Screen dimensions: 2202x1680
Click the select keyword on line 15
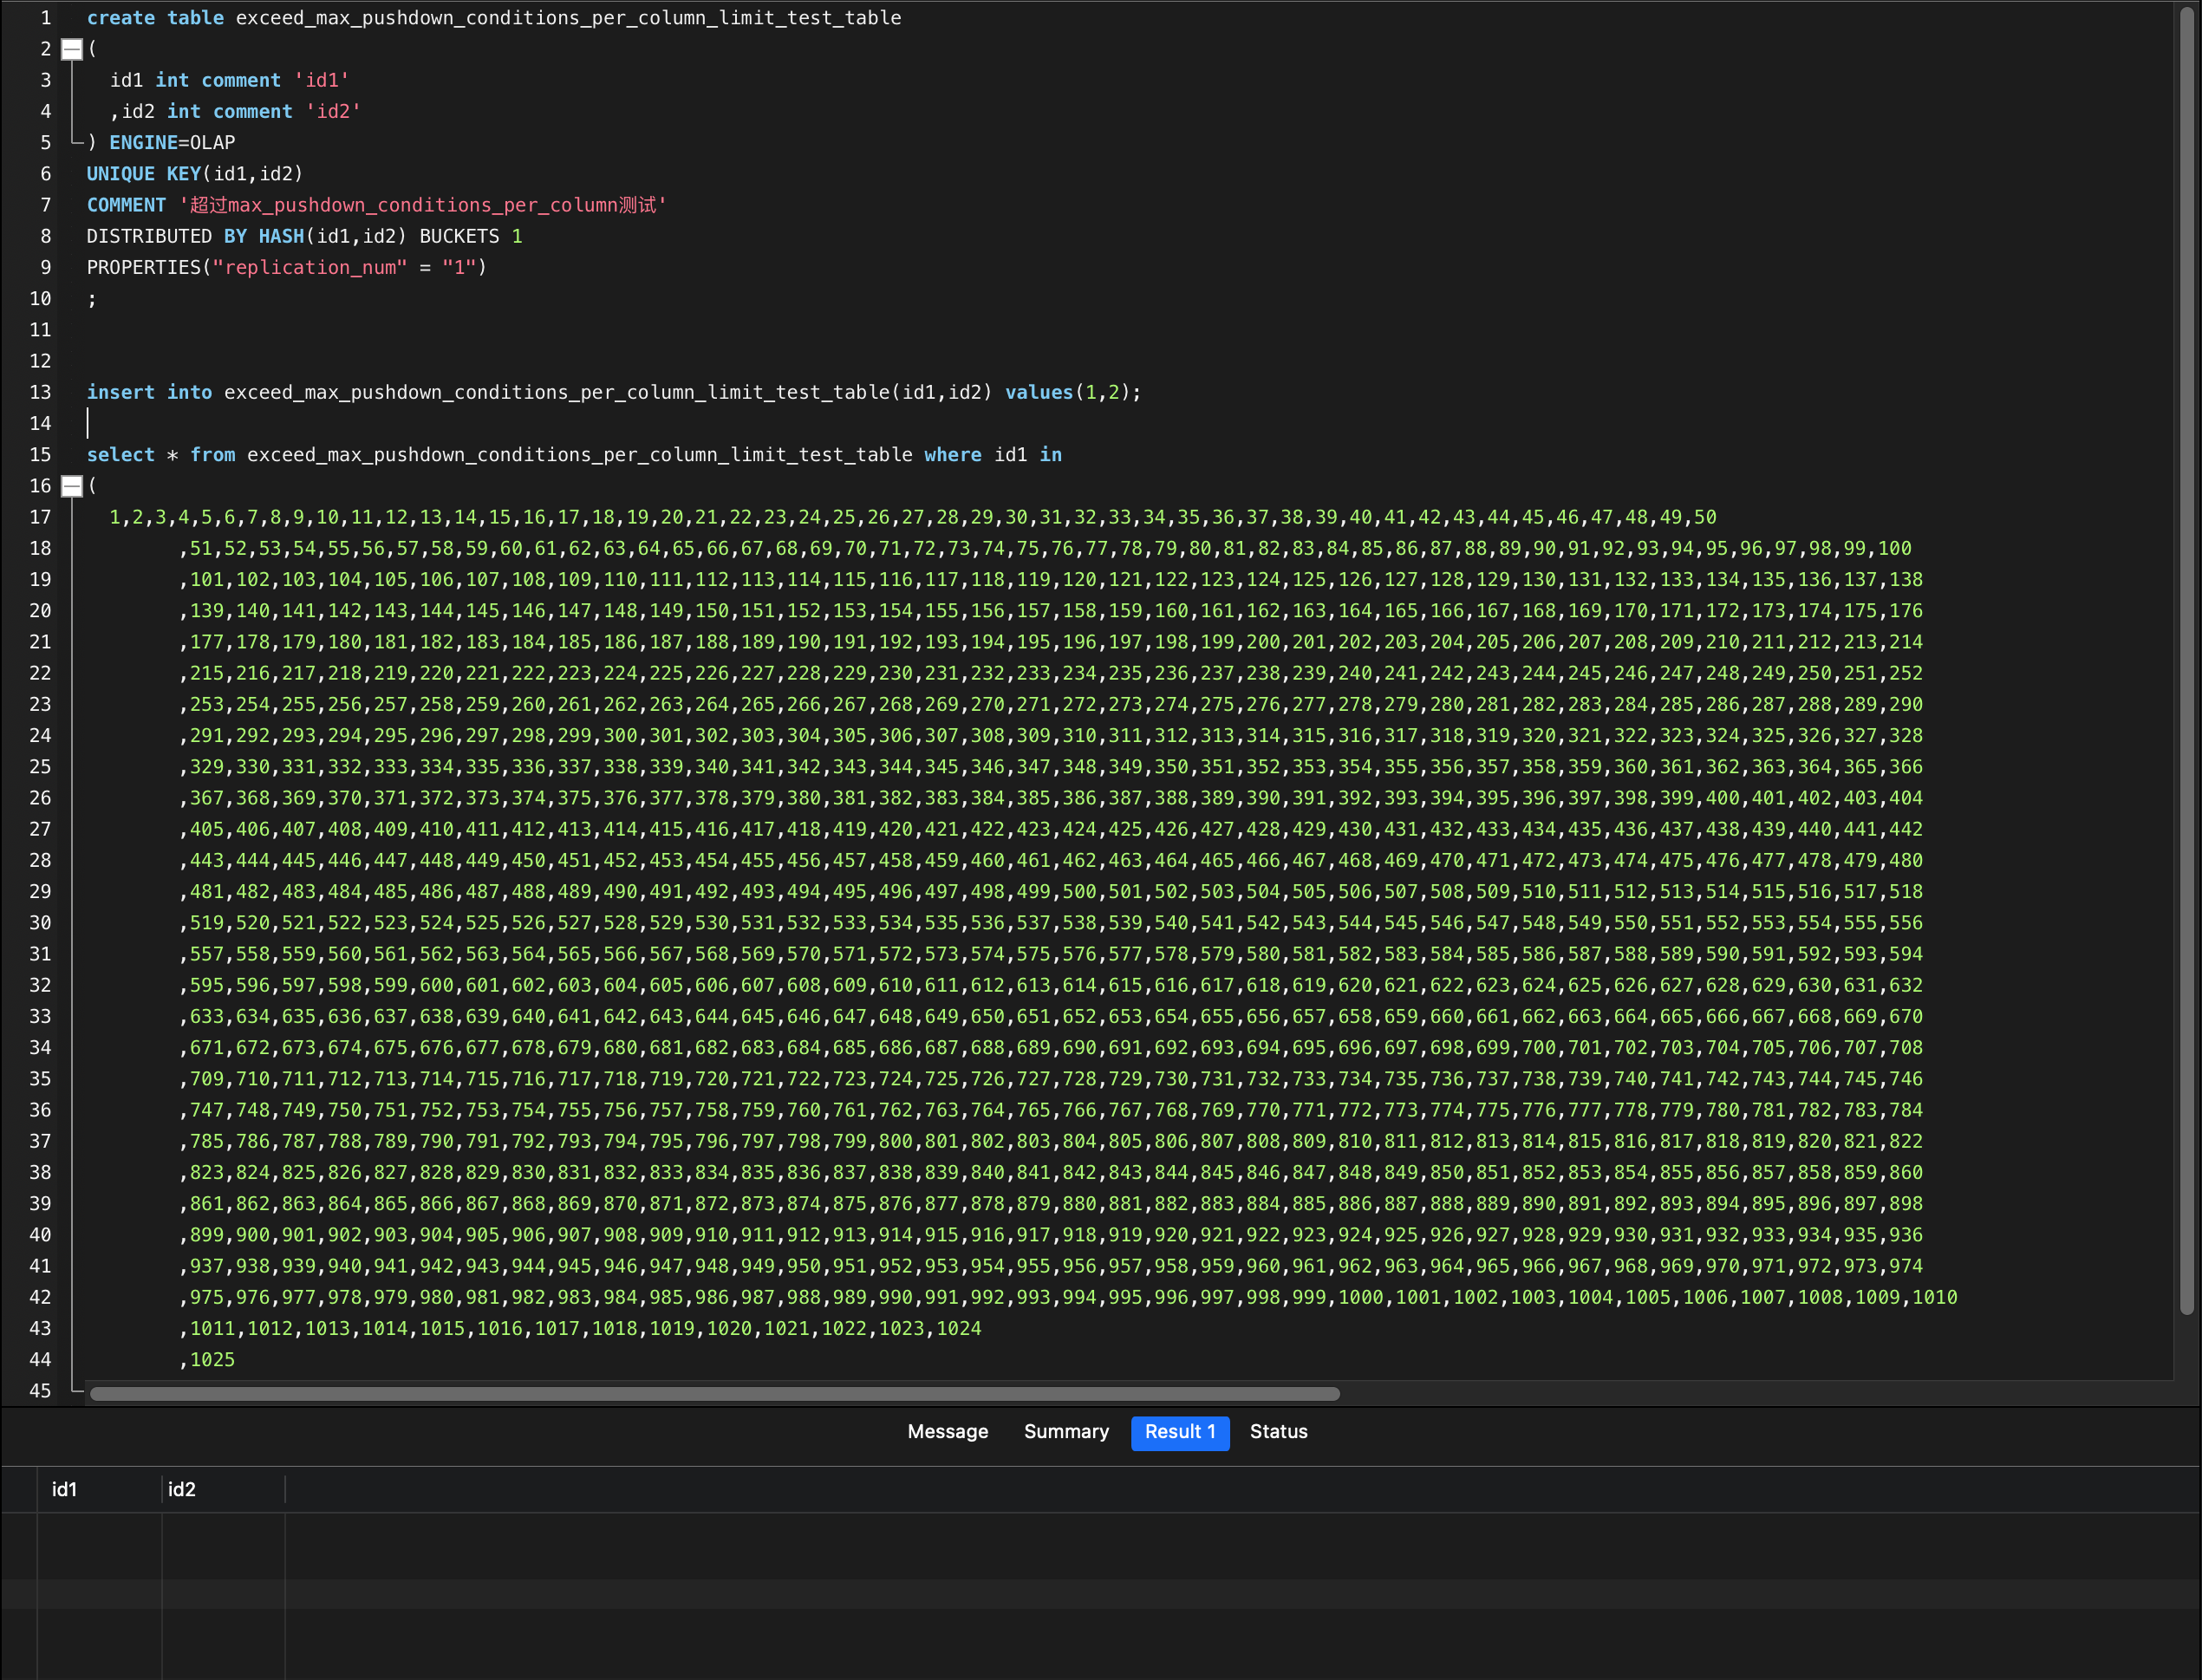click(x=120, y=455)
